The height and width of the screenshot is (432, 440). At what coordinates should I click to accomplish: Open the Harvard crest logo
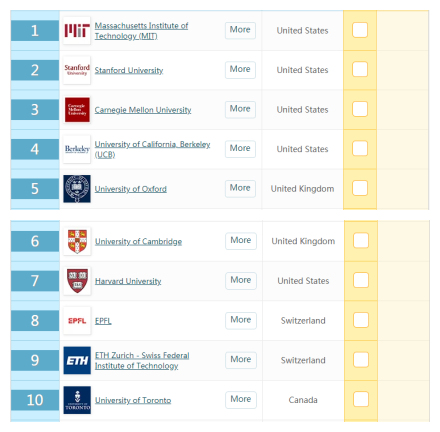77,281
